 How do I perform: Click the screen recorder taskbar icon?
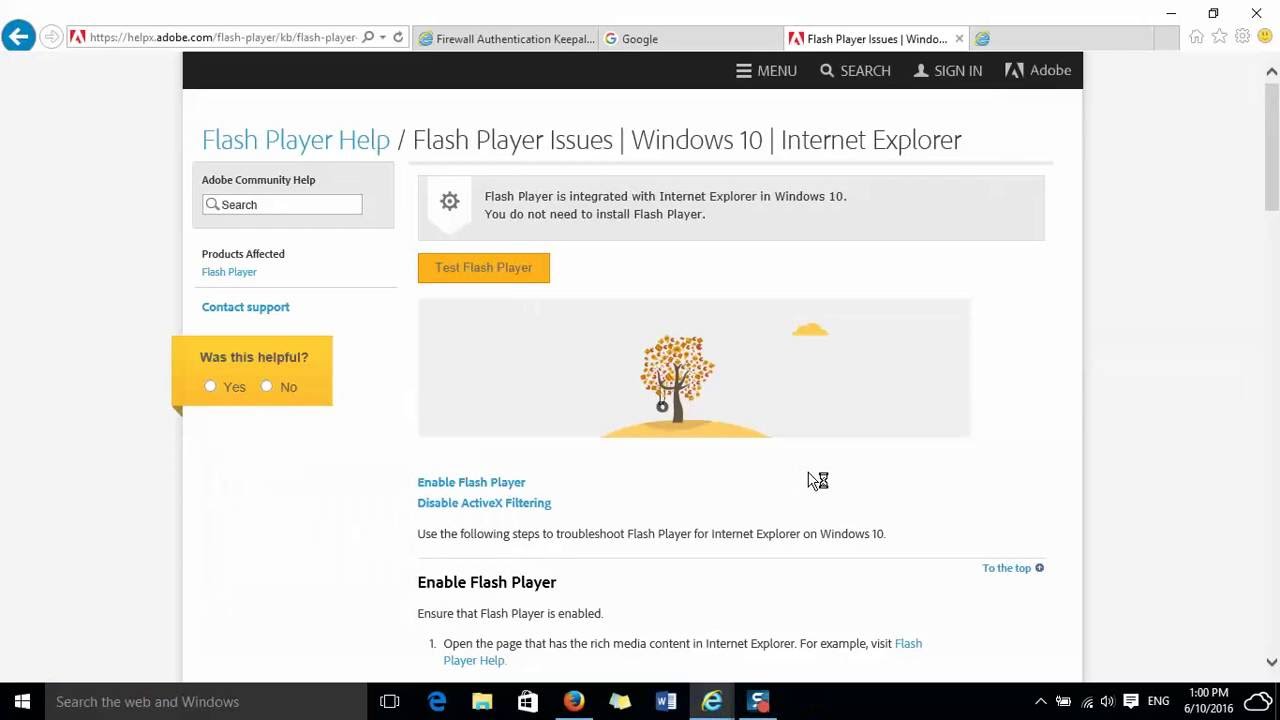click(759, 702)
